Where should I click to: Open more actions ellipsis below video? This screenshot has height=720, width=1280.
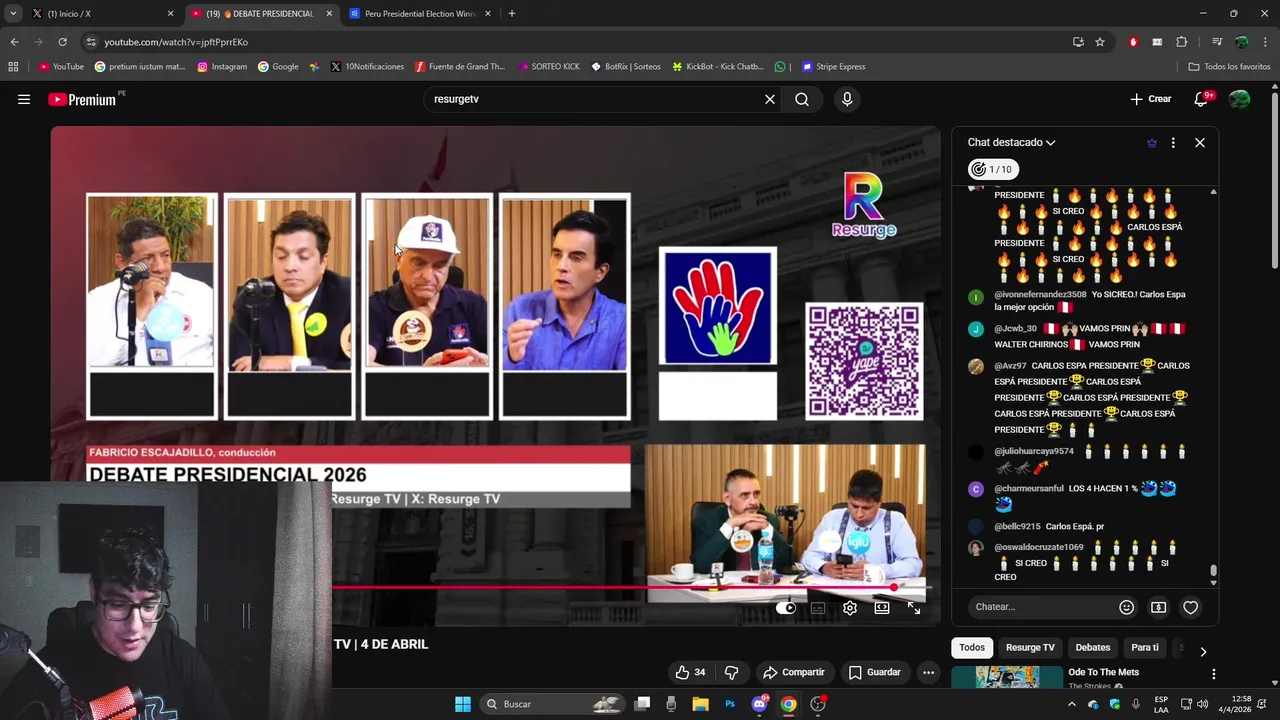coord(928,673)
